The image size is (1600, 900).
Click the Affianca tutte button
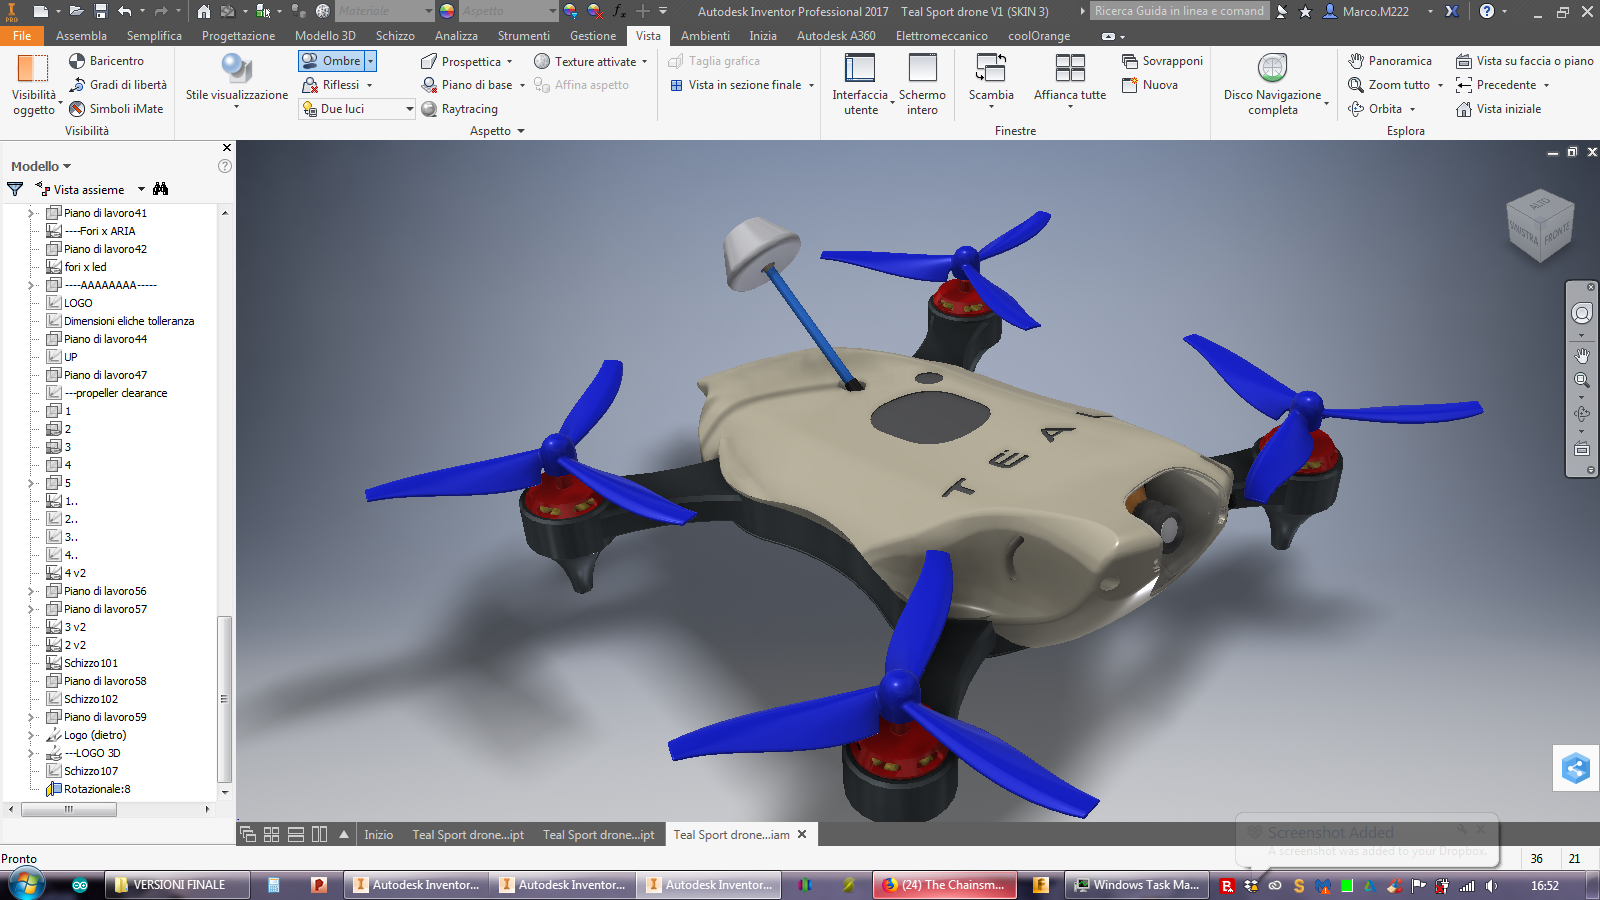1070,80
